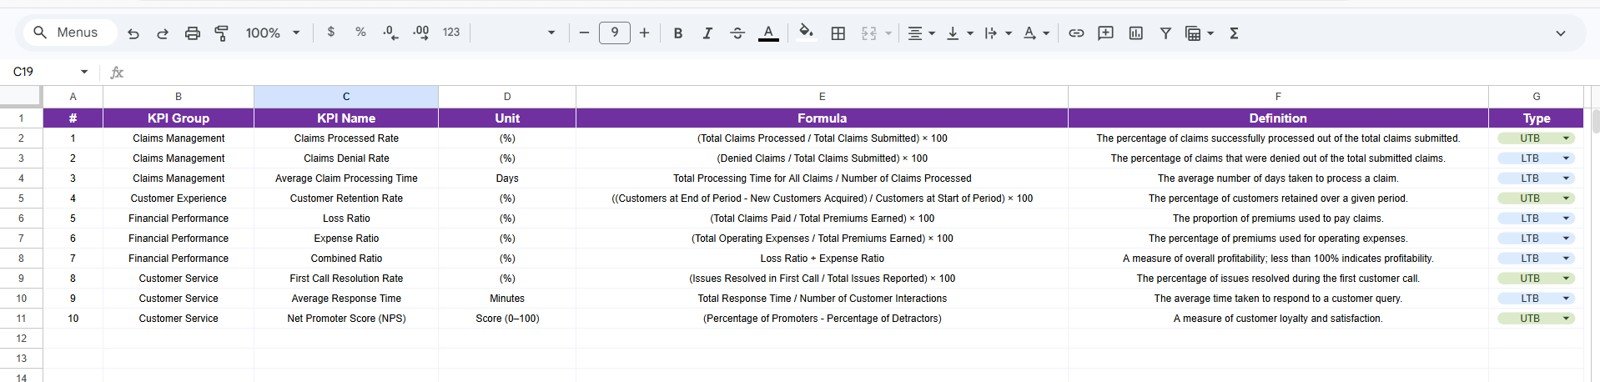Open the 123 more formats menu
Screen dimensions: 1600x382
[x=451, y=33]
